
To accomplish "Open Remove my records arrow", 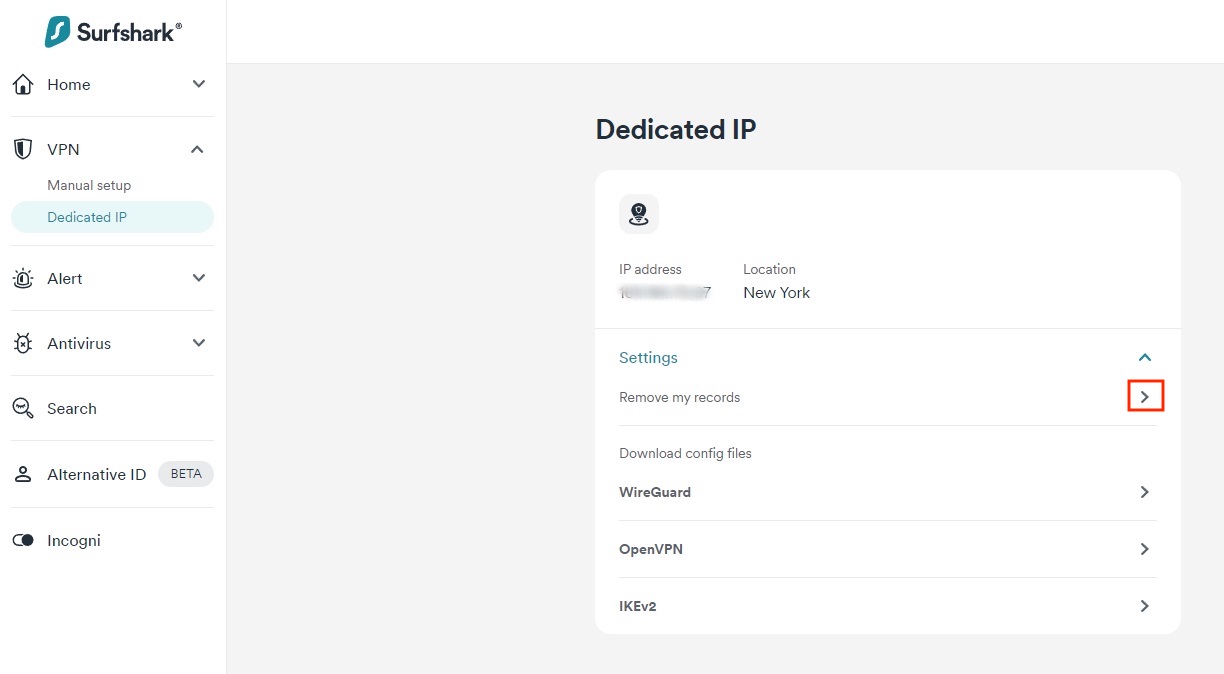I will coord(1145,397).
